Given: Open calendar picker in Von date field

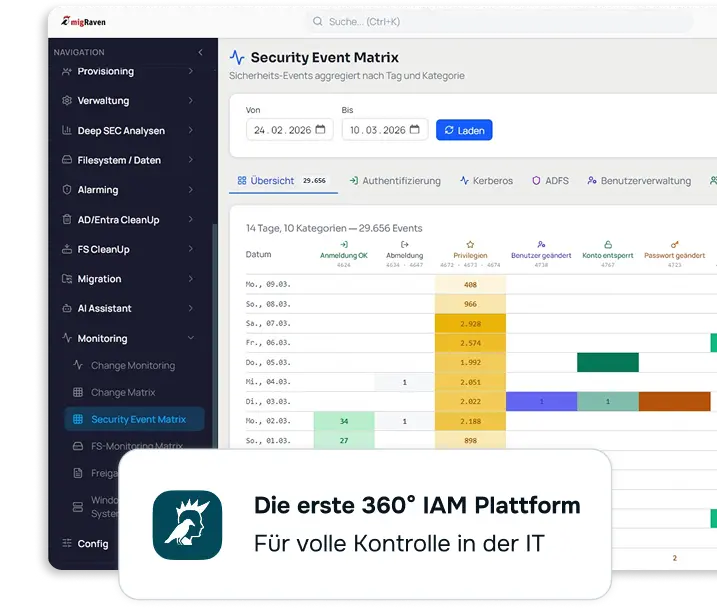Looking at the screenshot, I should (320, 130).
